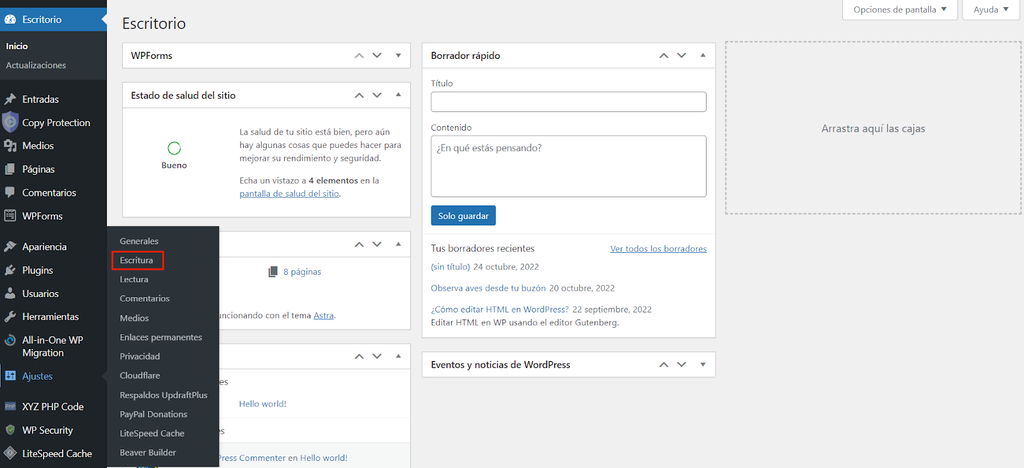Click the Entradas pin icon in sidebar
Viewport: 1024px width, 468px height.
click(x=10, y=99)
